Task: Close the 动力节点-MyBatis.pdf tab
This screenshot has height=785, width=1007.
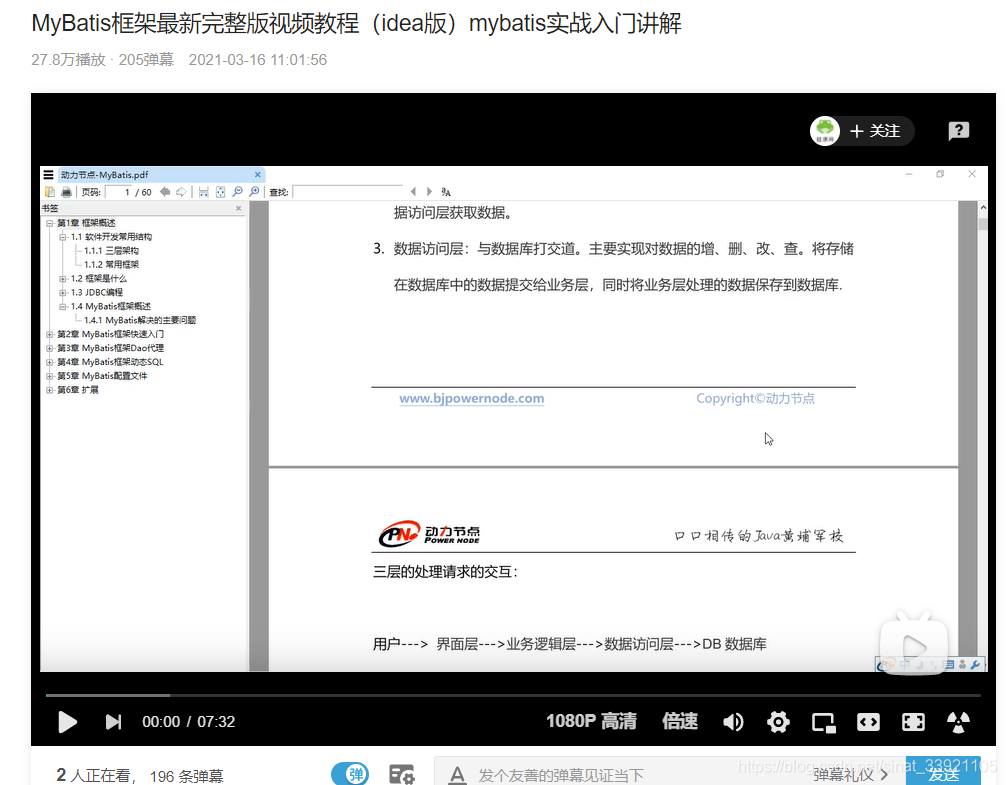Action: [258, 175]
